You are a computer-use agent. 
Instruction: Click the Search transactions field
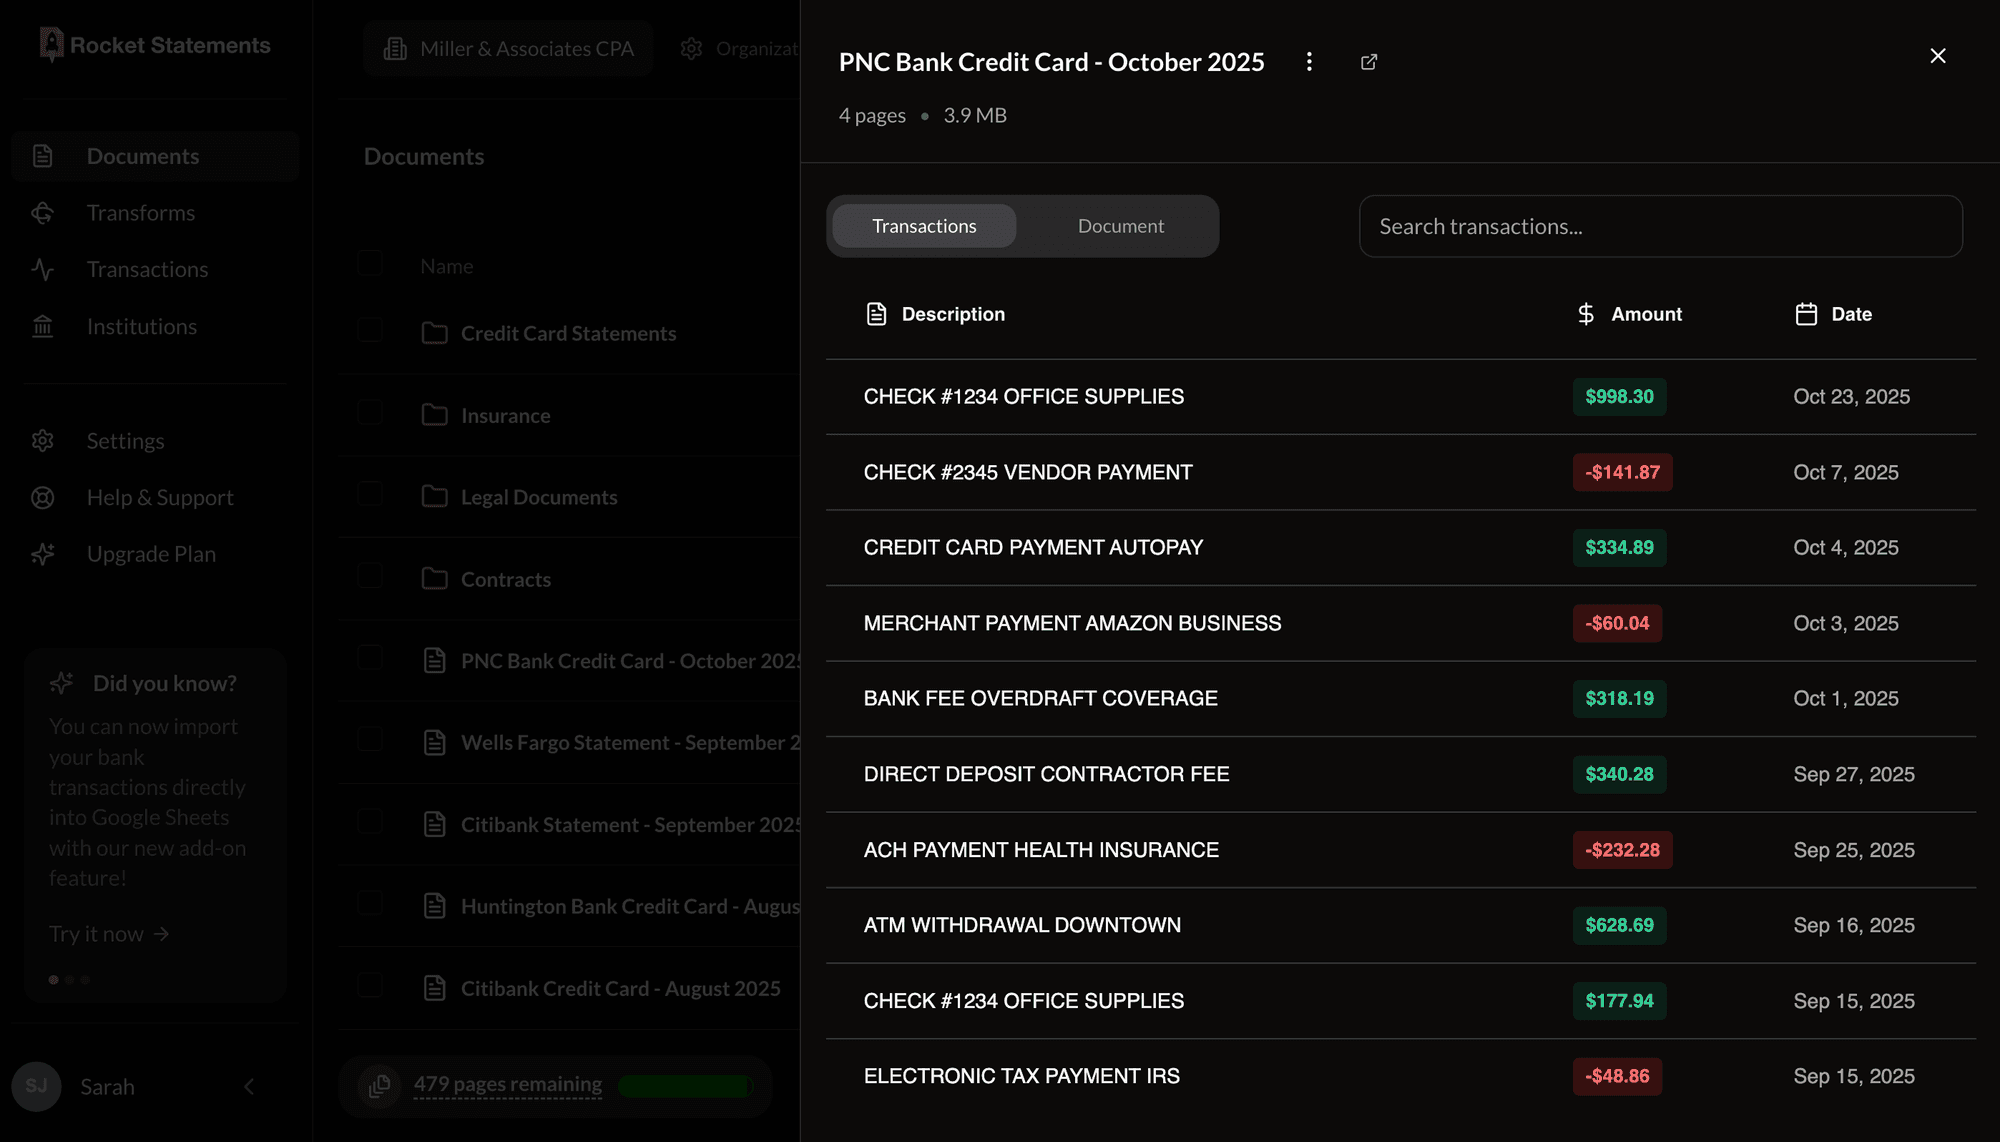(1660, 226)
